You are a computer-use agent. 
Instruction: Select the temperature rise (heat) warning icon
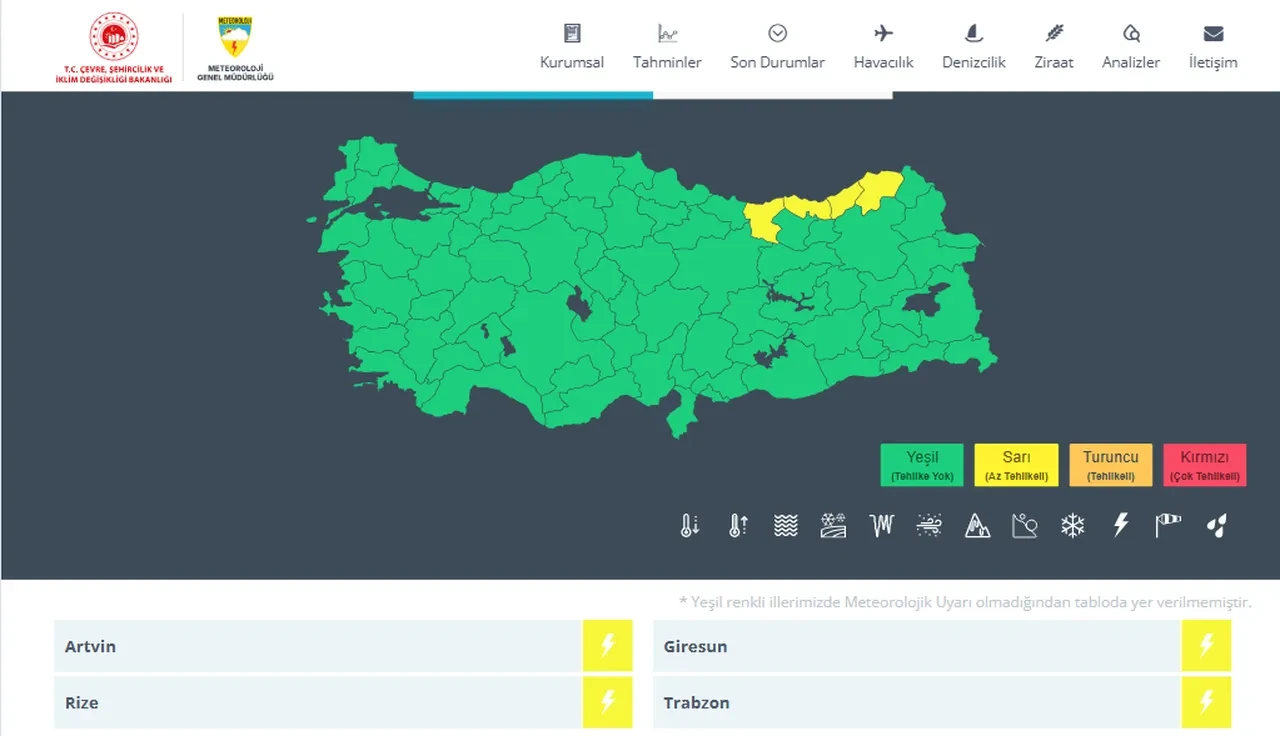point(738,525)
